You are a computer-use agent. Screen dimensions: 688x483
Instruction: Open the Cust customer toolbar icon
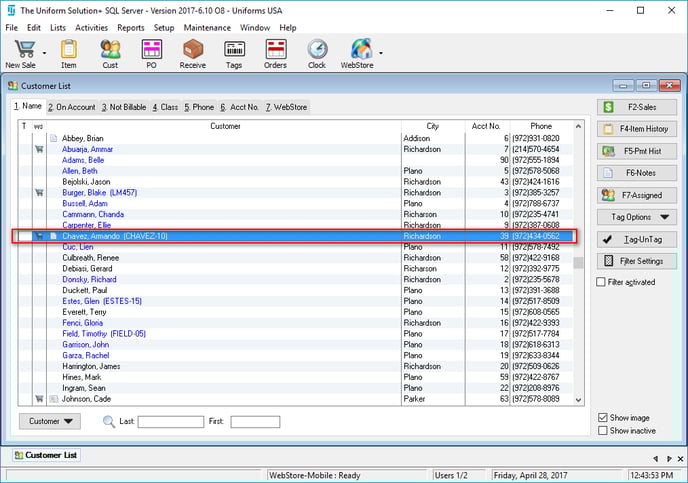(x=110, y=49)
